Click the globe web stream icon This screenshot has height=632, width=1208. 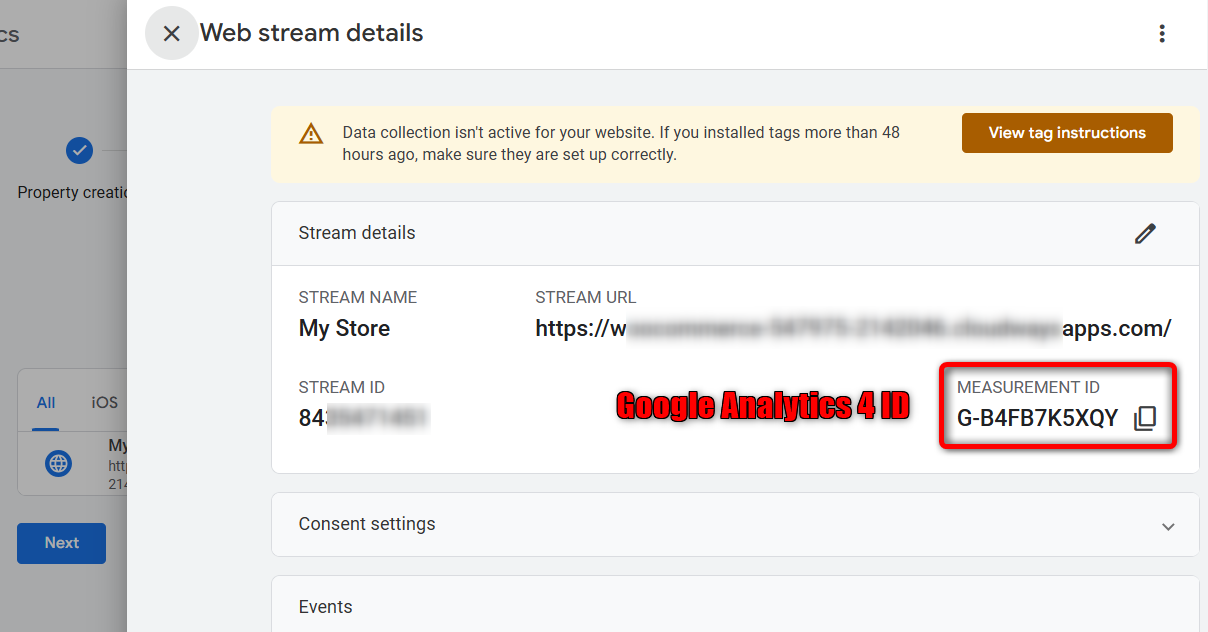(x=59, y=464)
